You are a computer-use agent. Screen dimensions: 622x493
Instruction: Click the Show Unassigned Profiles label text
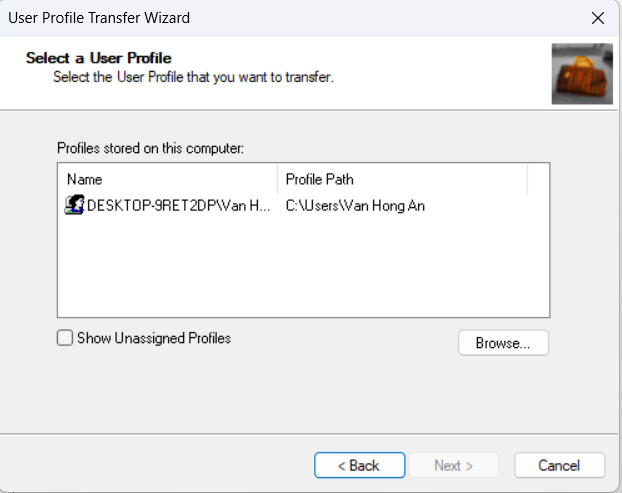[x=156, y=338]
